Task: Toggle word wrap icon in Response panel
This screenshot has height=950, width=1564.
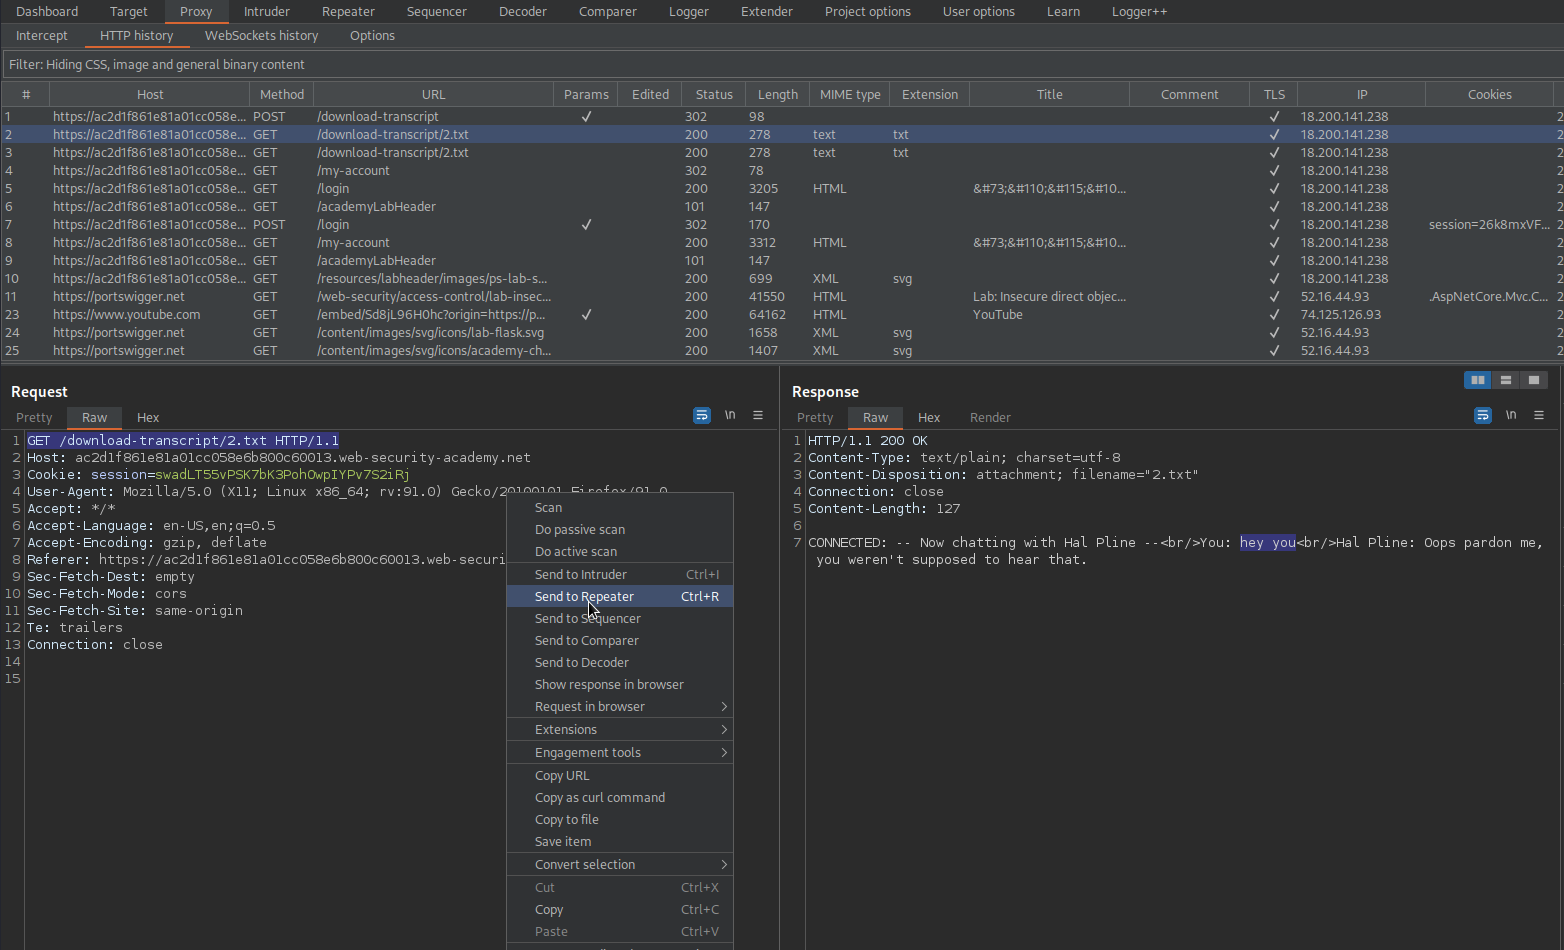Action: pyautogui.click(x=1483, y=415)
